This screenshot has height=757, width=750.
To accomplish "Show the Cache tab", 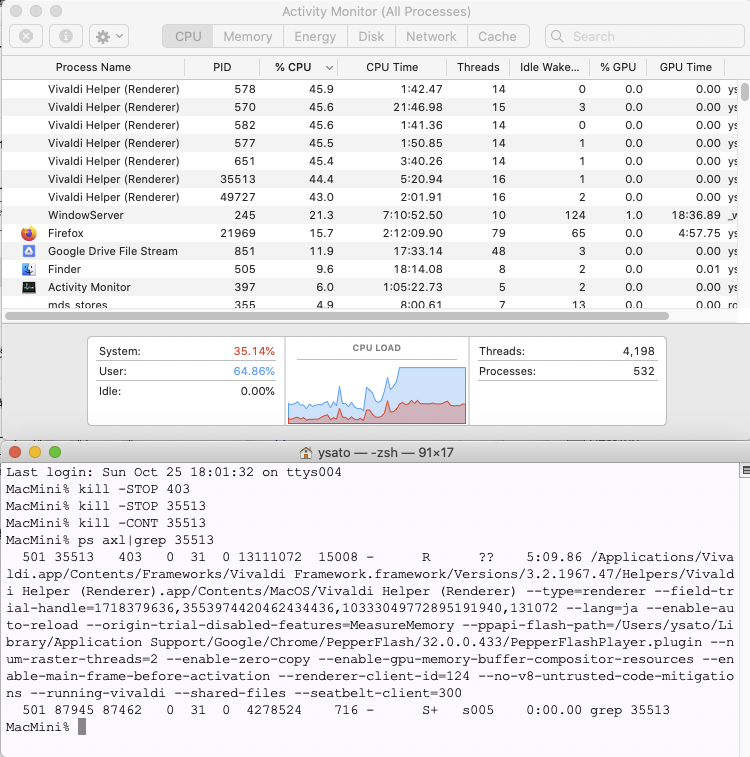I will point(497,36).
